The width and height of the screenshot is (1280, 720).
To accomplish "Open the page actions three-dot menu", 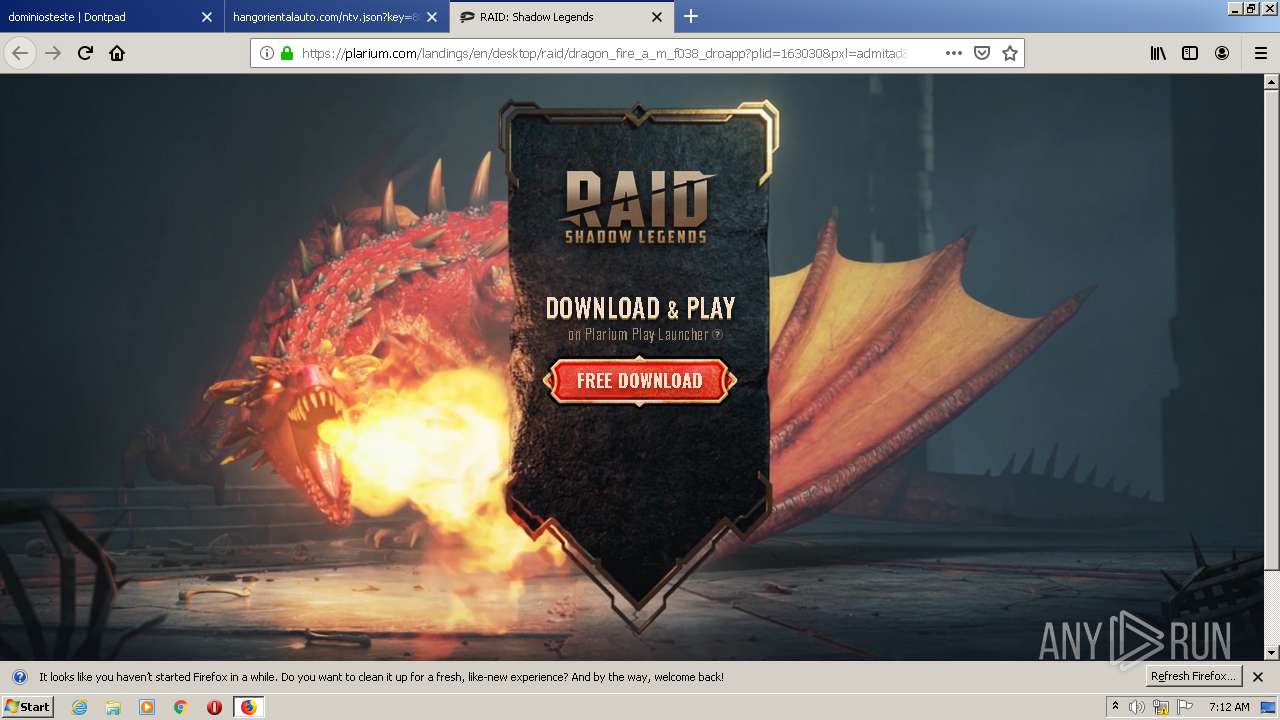I will point(954,53).
